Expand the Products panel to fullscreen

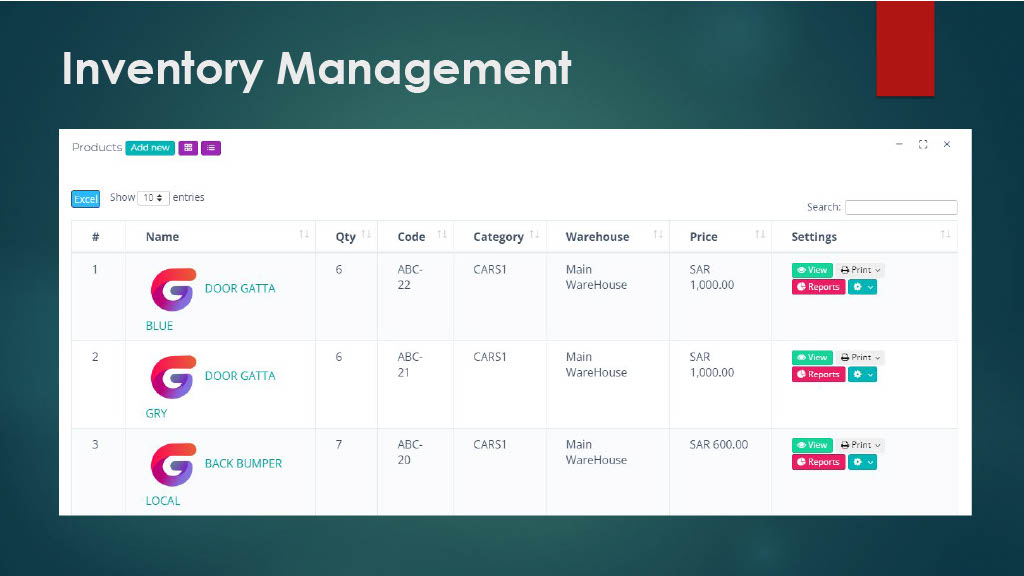point(923,144)
